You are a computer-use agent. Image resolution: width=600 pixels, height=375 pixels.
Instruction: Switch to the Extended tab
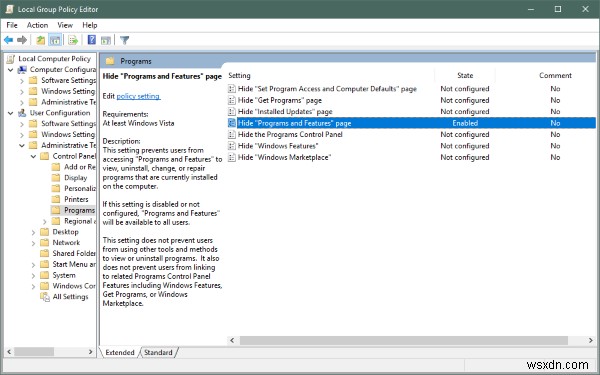(120, 352)
